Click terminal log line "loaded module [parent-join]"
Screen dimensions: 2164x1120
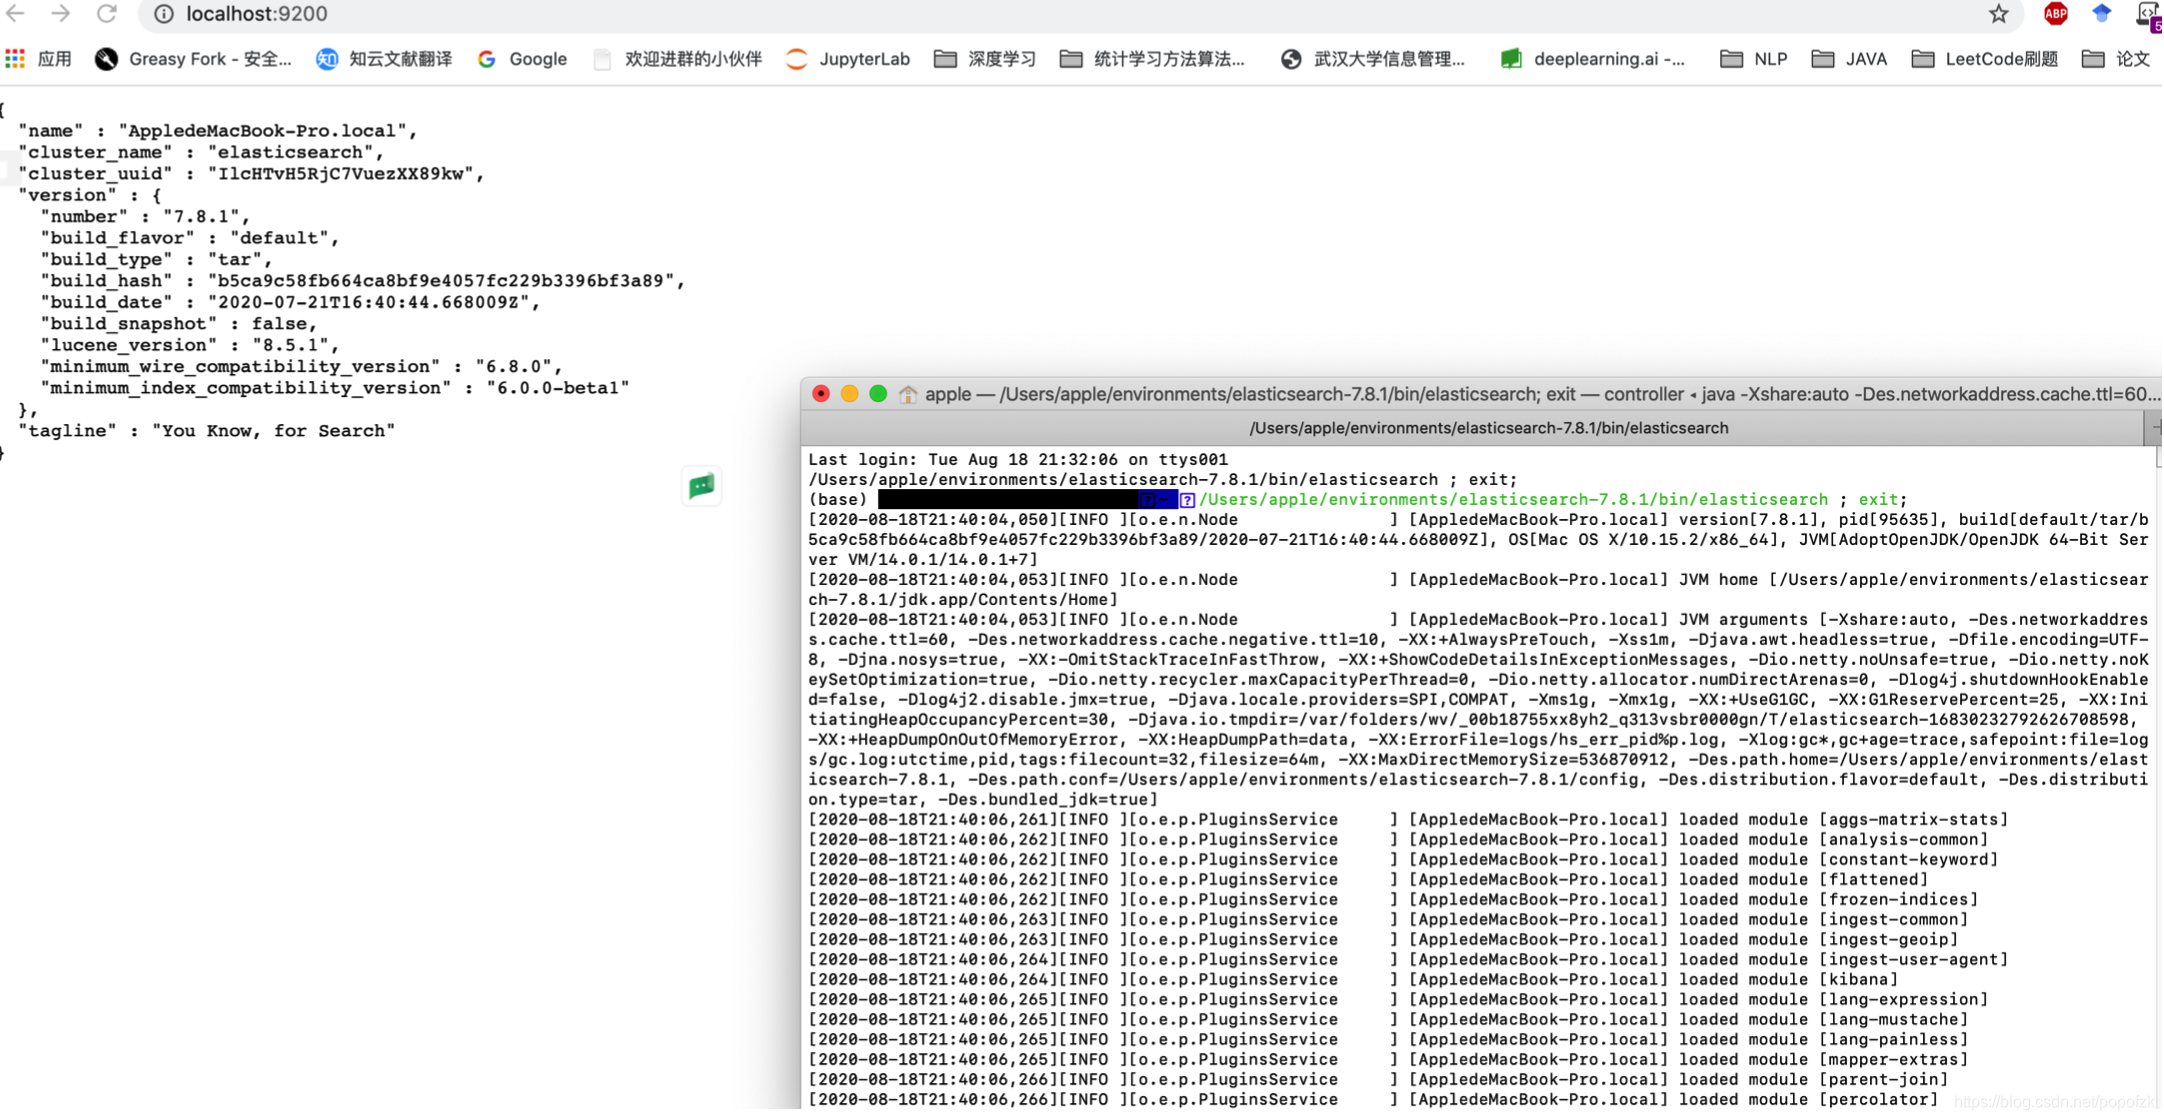(1378, 1080)
